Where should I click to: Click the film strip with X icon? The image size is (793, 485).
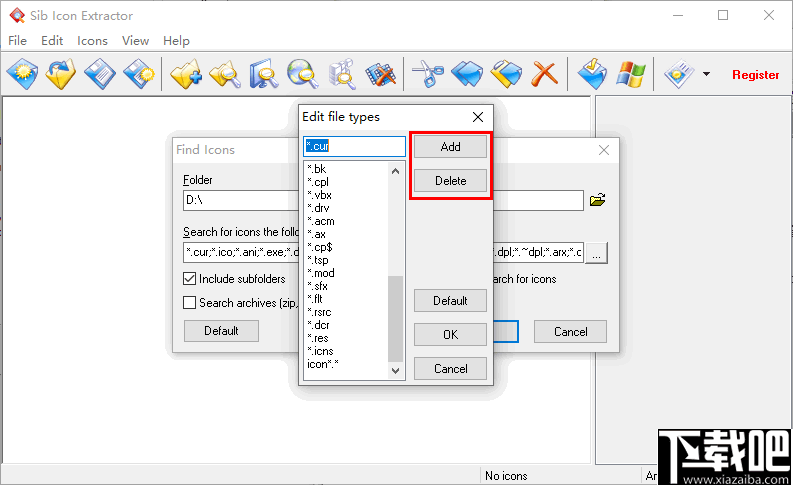[x=380, y=74]
